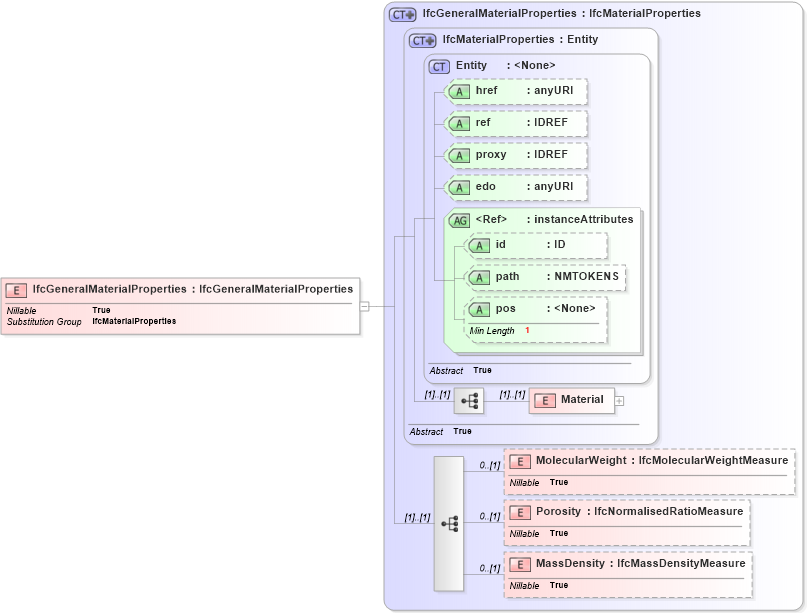
Task: Click the E icon on the Material element
Action: pos(544,400)
